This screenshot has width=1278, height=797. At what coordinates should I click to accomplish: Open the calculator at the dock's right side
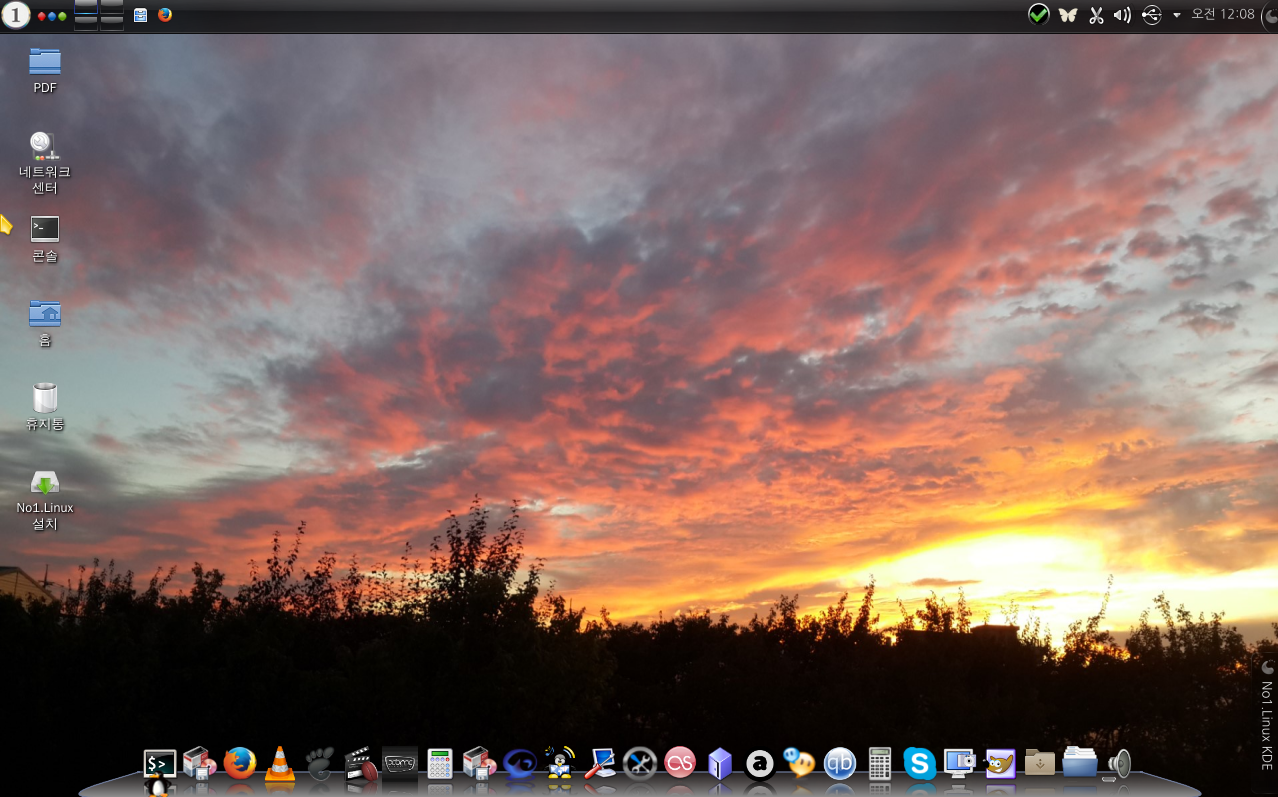coord(879,763)
